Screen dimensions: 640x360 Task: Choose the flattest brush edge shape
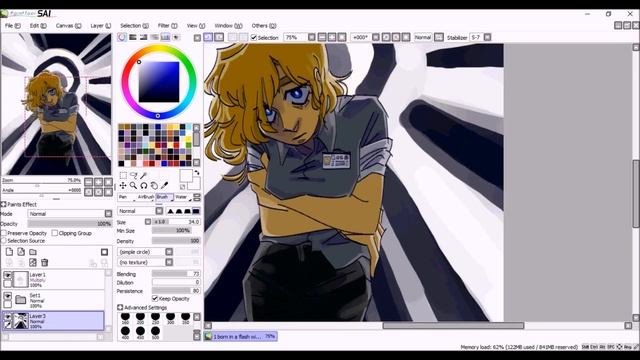pyautogui.click(x=196, y=211)
